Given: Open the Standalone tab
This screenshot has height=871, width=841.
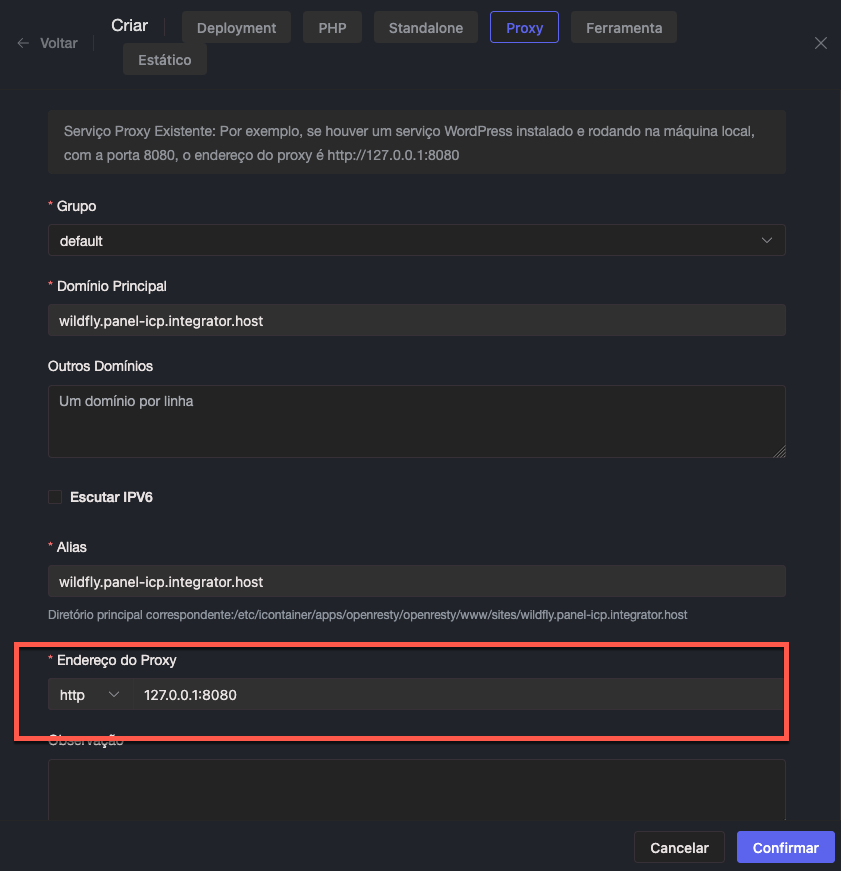Looking at the screenshot, I should click(426, 28).
